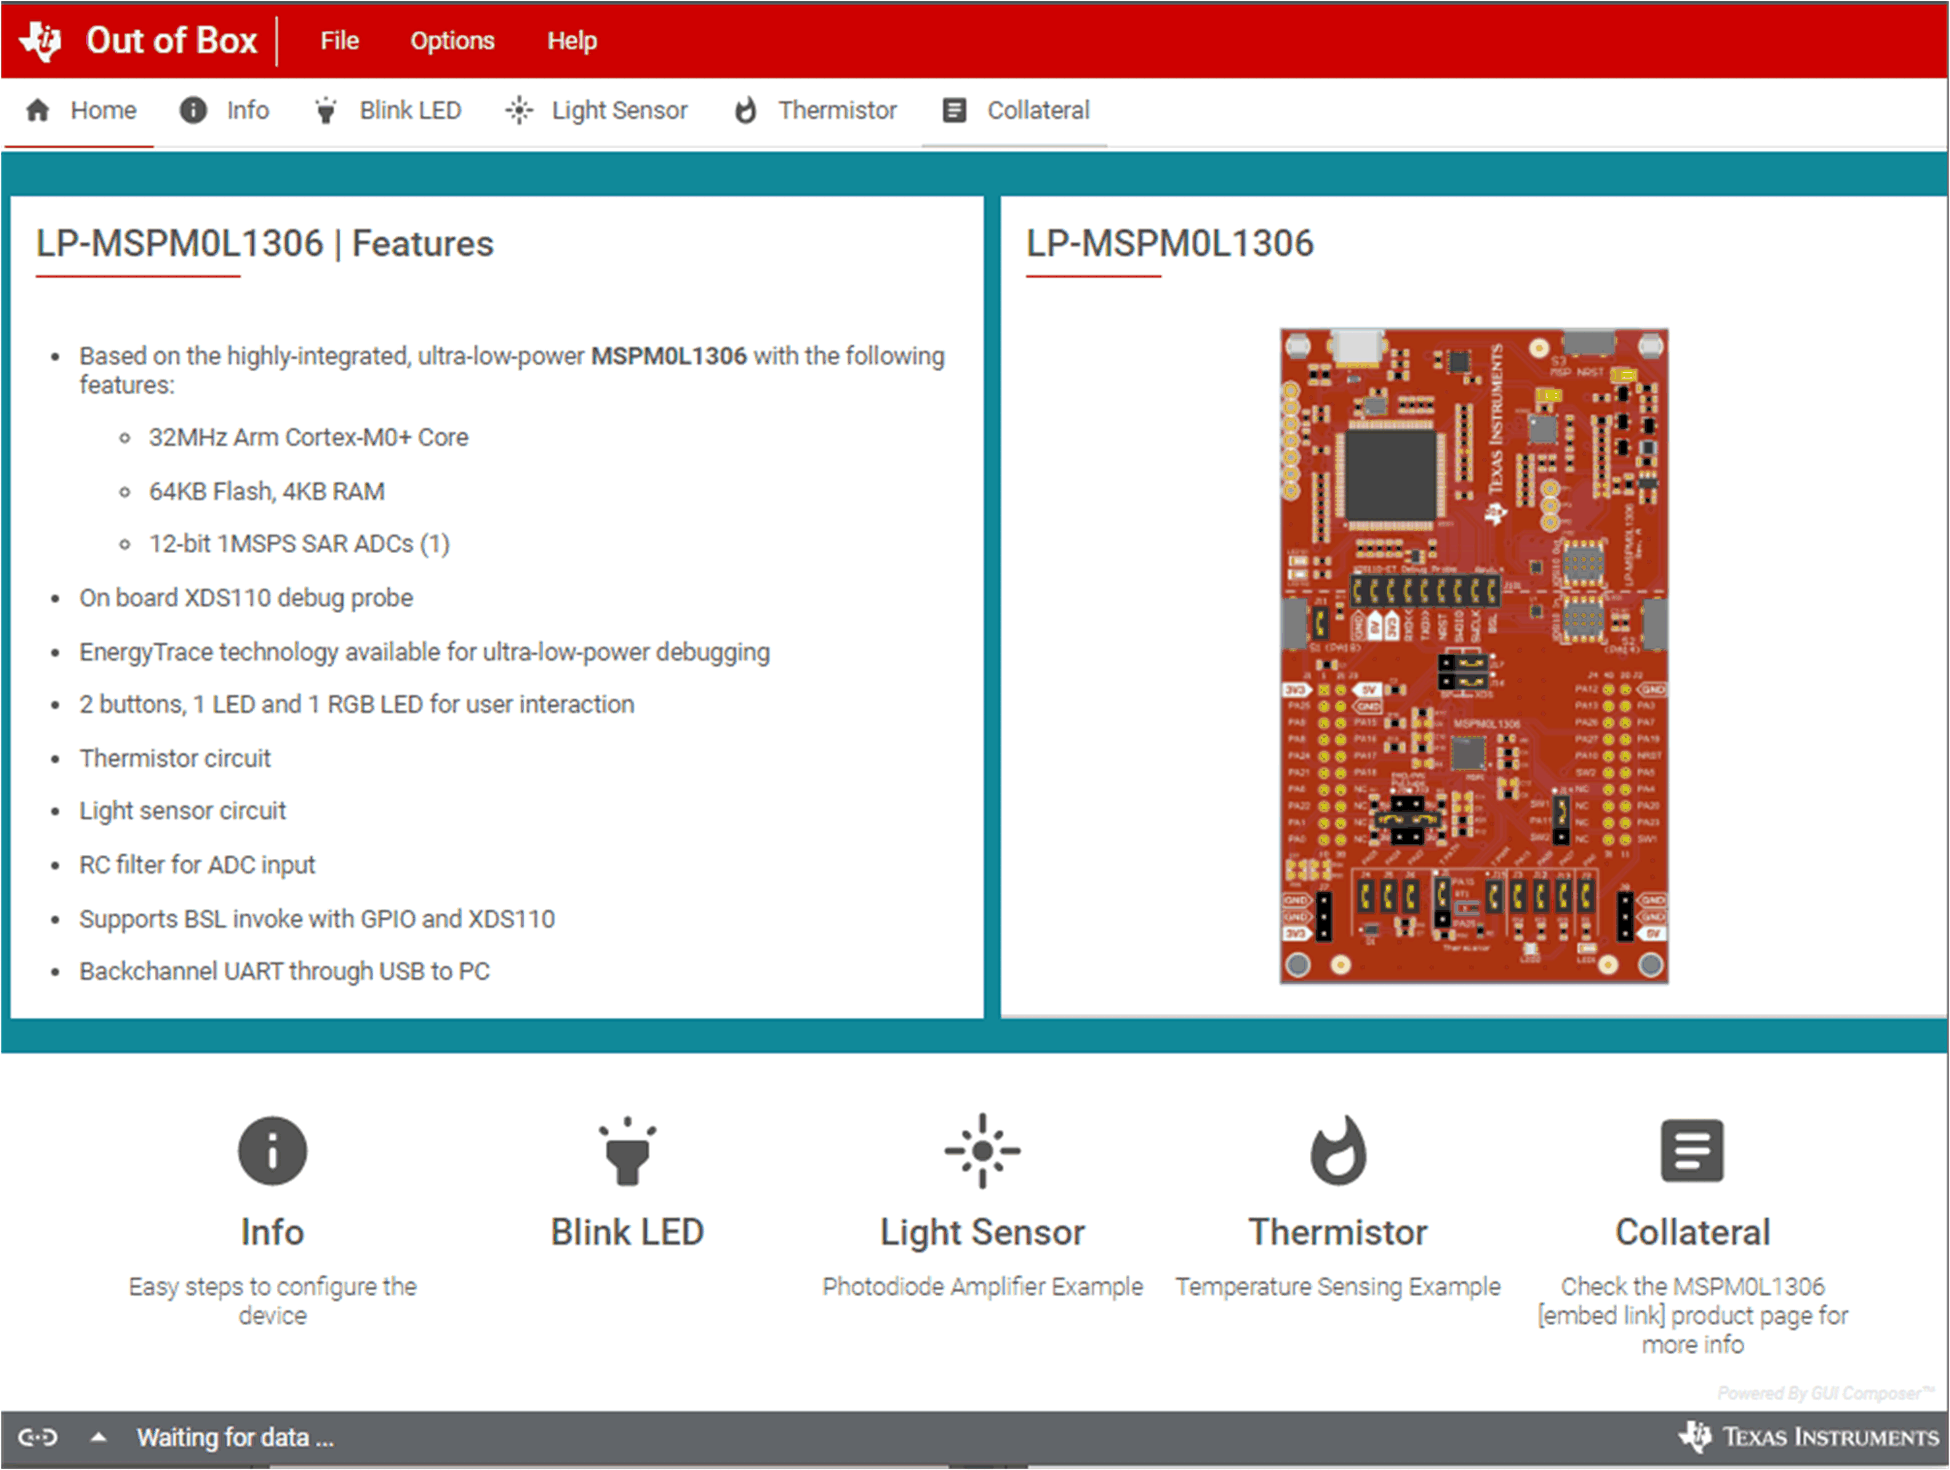The height and width of the screenshot is (1470, 1950).
Task: Click the Collateral document icon in the tab bar
Action: click(955, 110)
